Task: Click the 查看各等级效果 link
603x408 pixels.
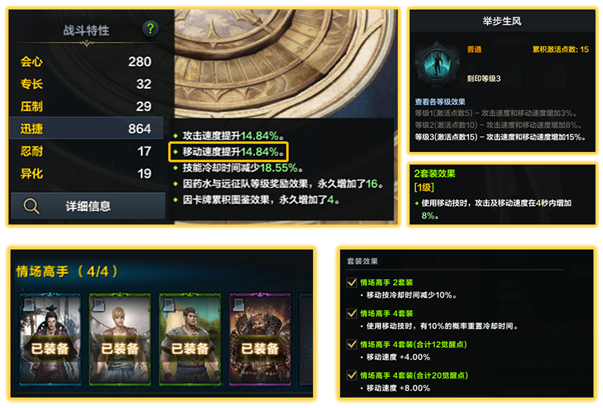Action: point(440,102)
